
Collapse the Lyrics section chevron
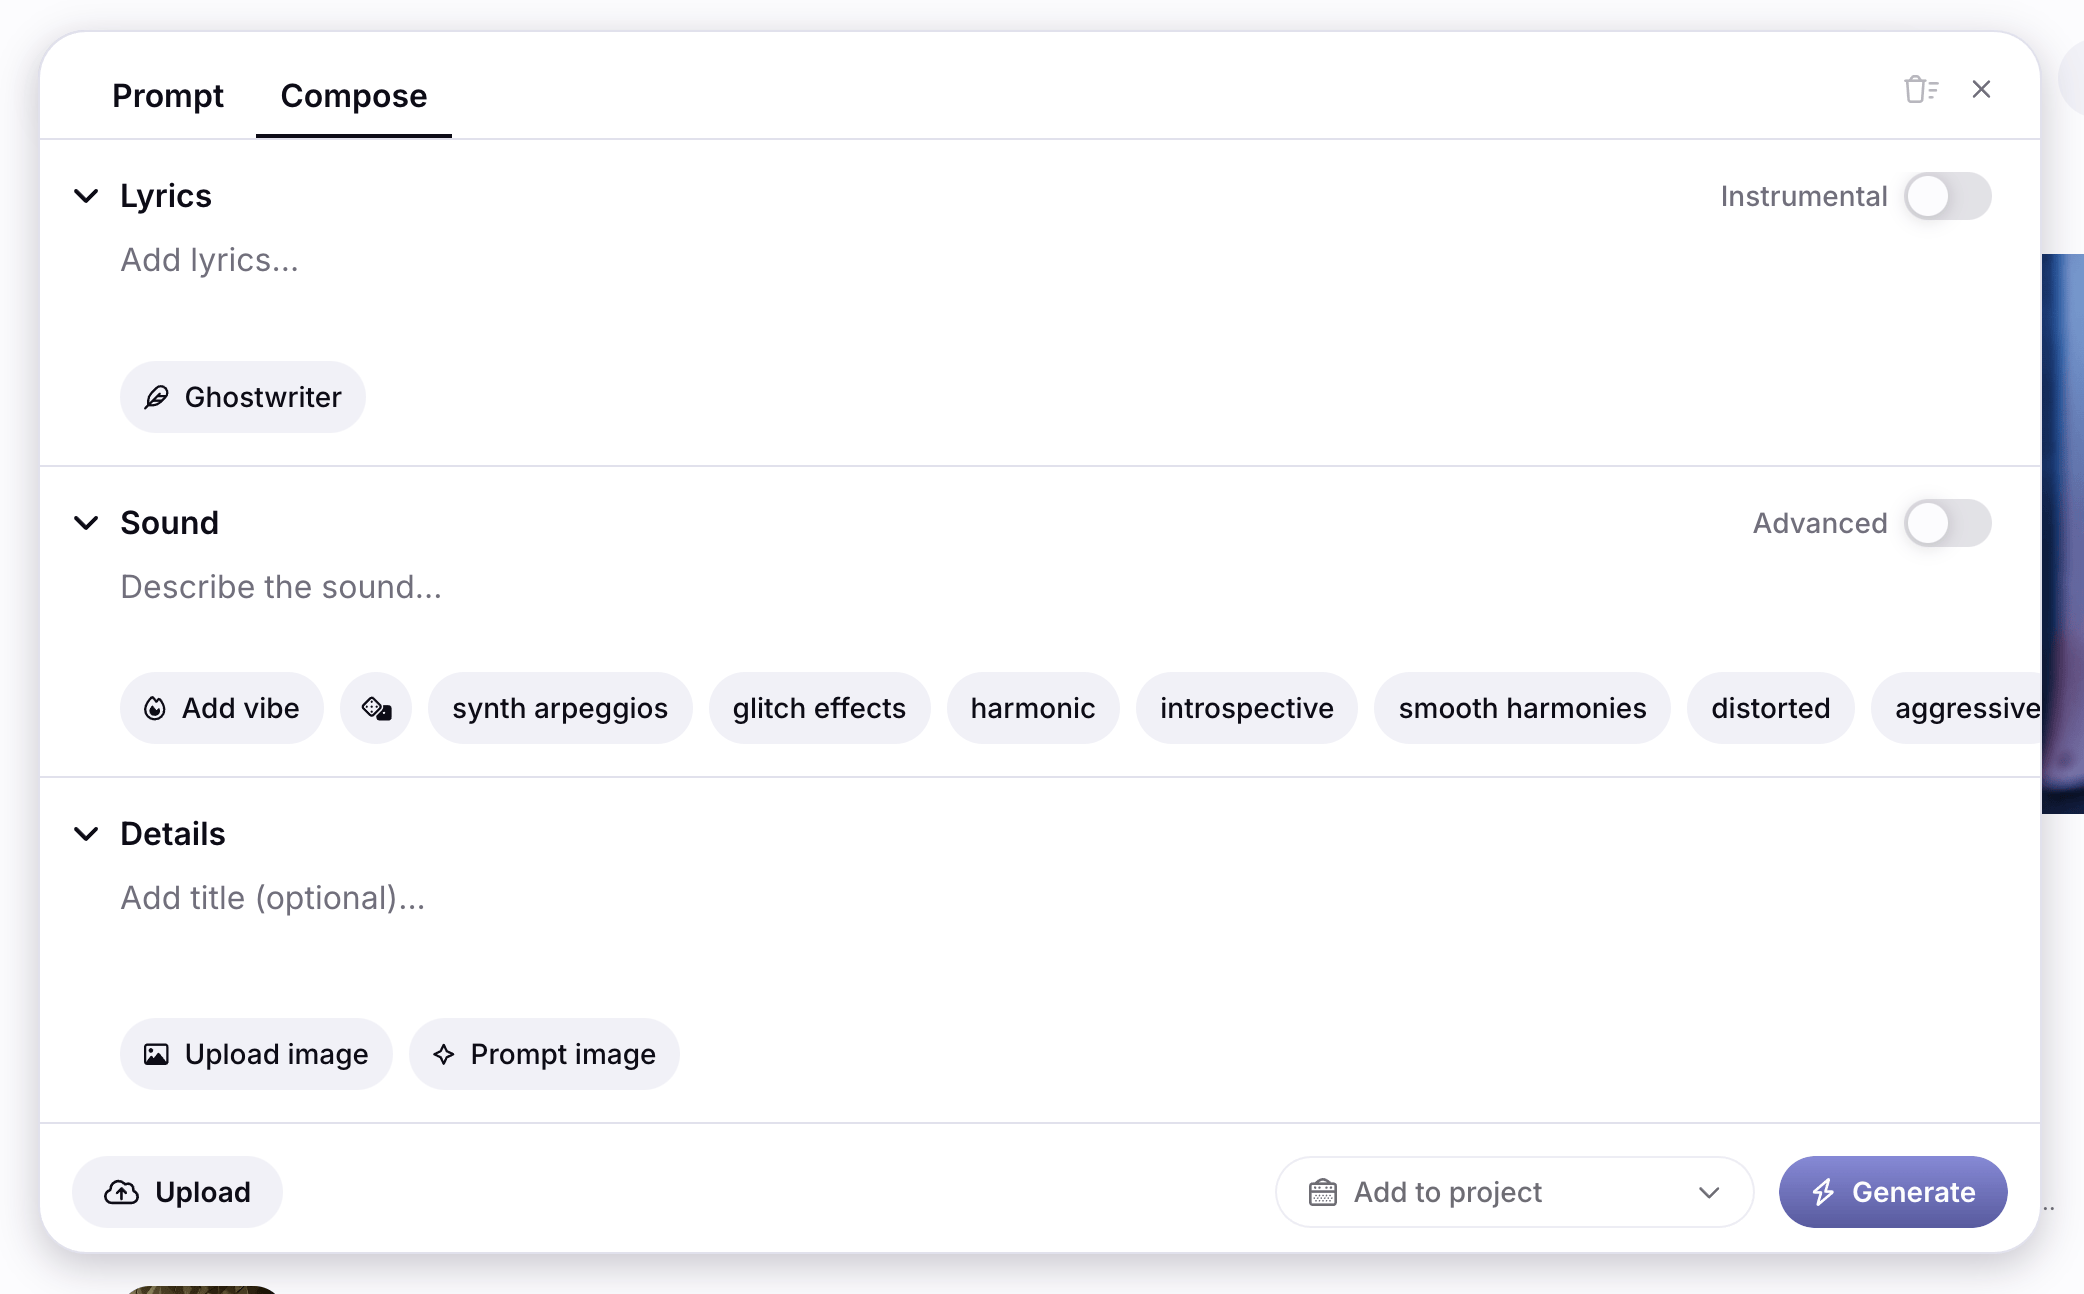[87, 196]
